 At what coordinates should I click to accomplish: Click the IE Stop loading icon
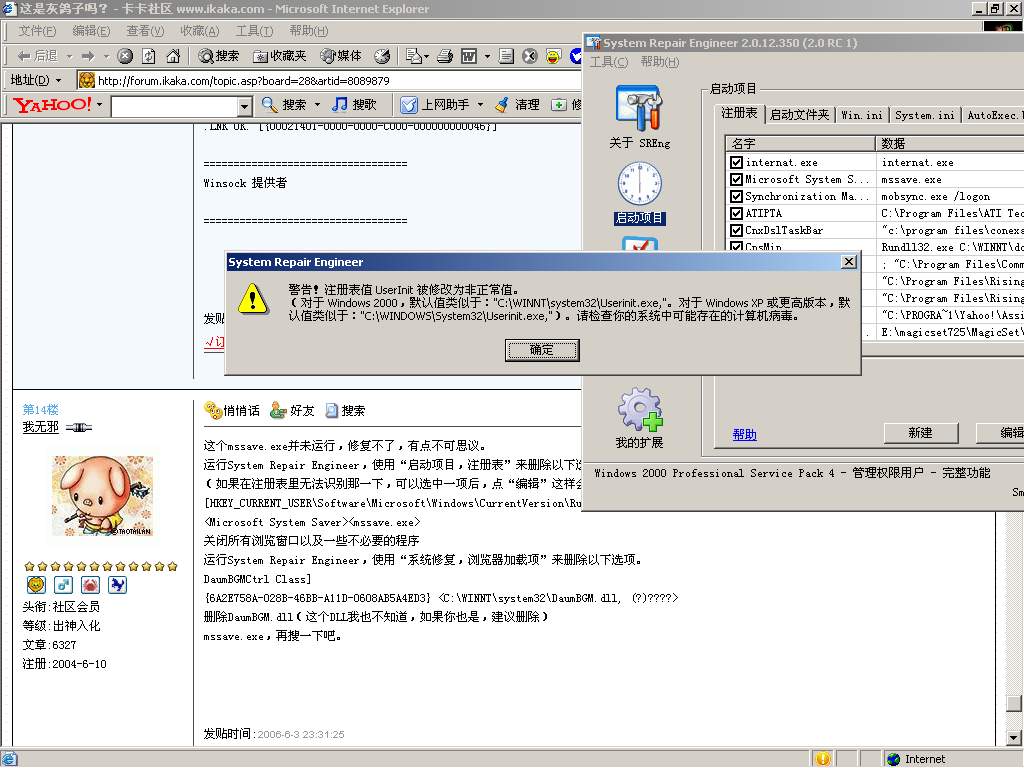click(x=125, y=56)
